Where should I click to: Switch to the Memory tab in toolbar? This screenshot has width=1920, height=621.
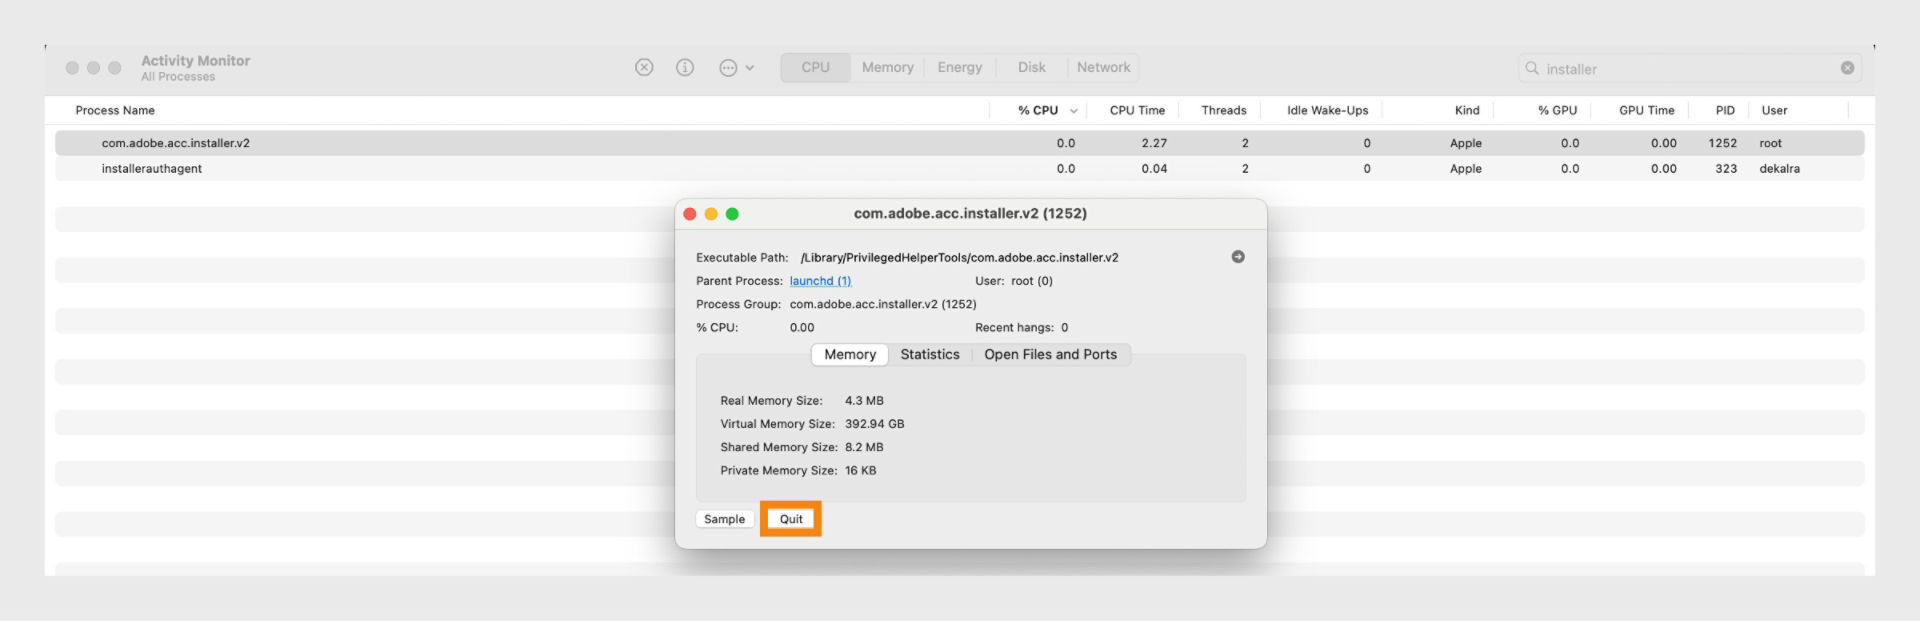pos(887,67)
